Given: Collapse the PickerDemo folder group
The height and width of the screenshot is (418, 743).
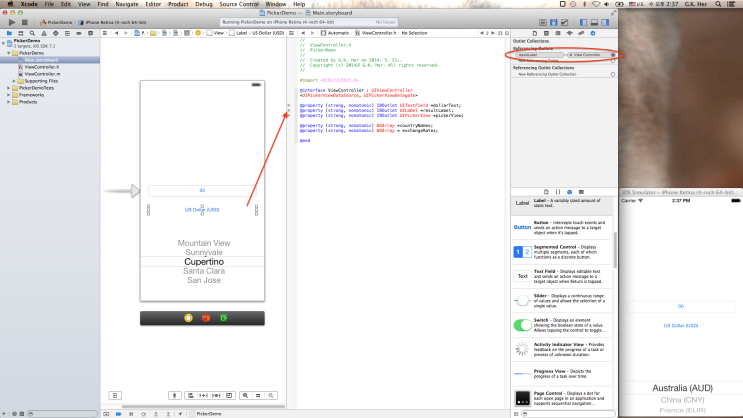Looking at the screenshot, I should pos(9,53).
